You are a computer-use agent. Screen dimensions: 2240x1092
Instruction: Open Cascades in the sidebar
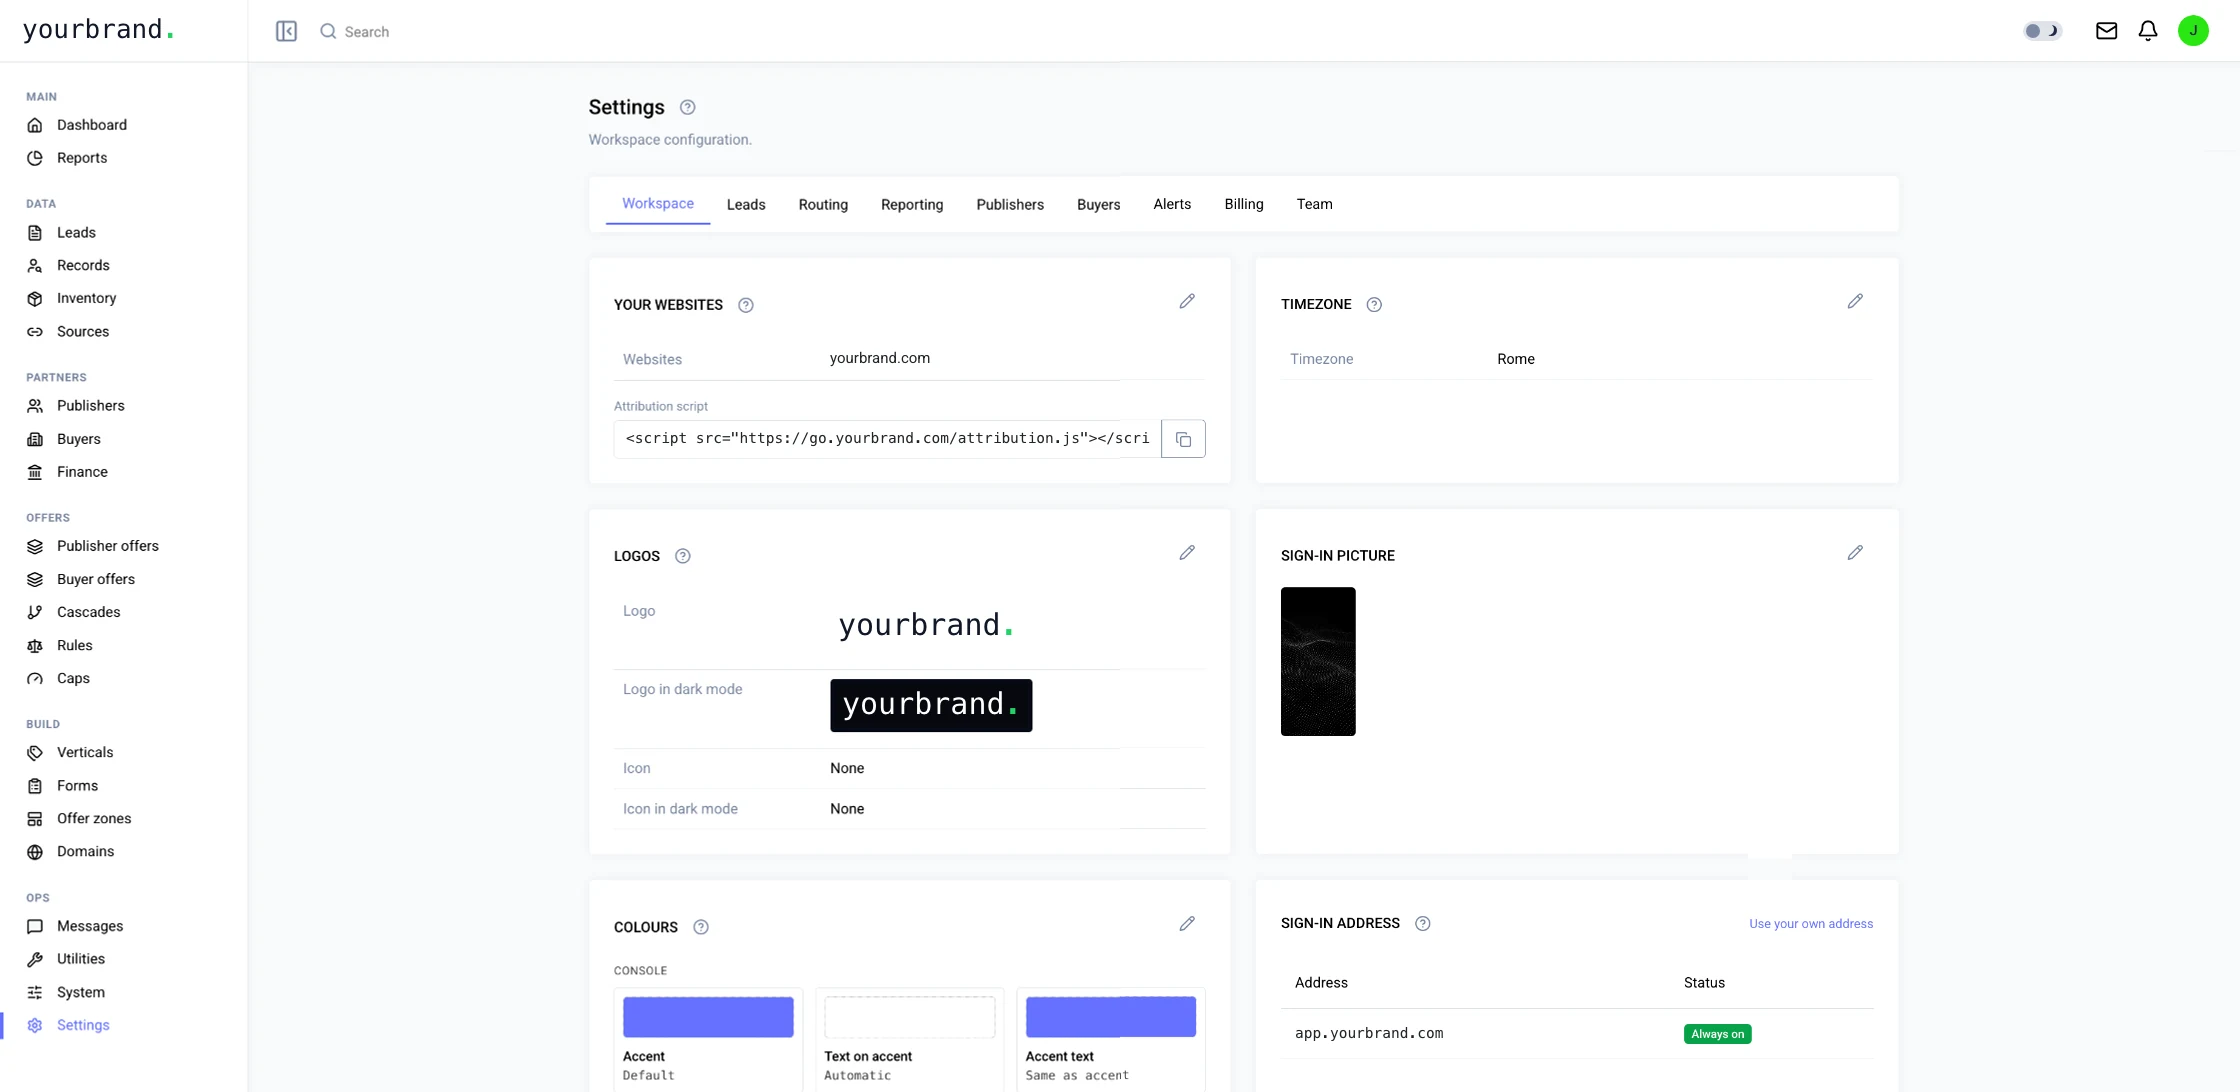point(88,612)
